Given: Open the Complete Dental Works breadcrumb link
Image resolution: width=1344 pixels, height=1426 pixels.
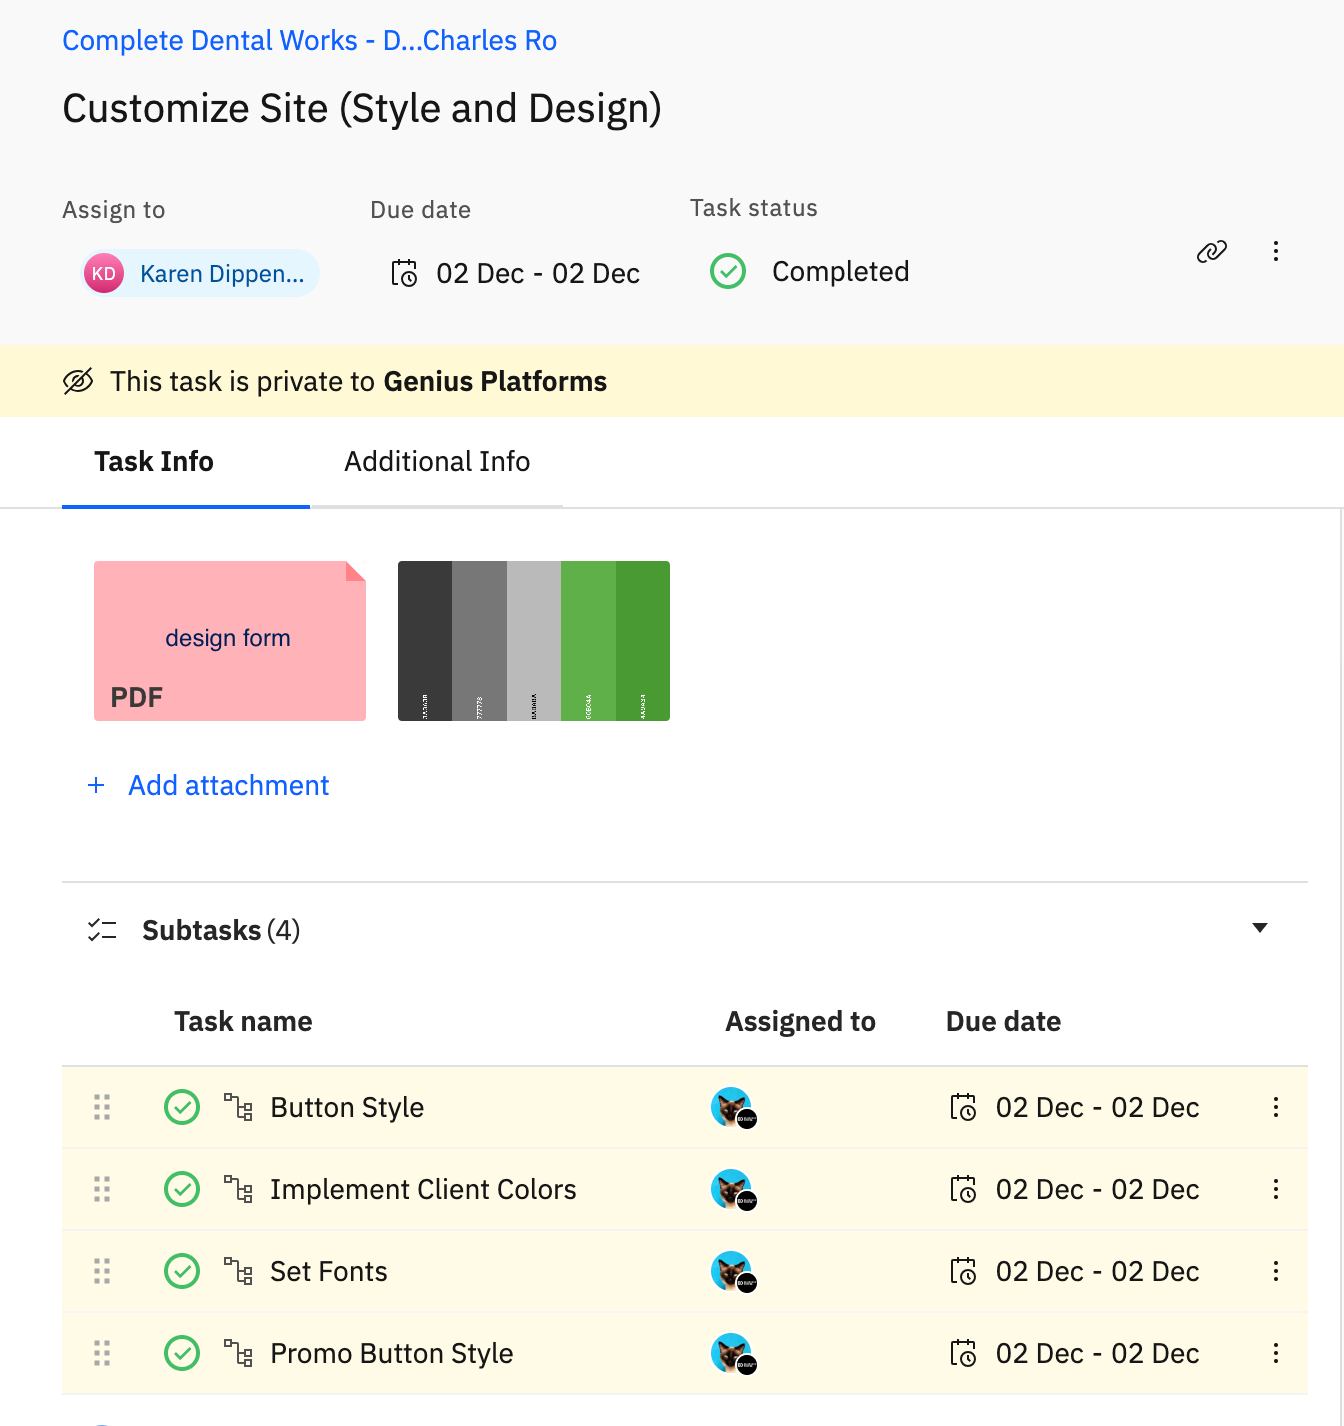Looking at the screenshot, I should click(x=310, y=40).
